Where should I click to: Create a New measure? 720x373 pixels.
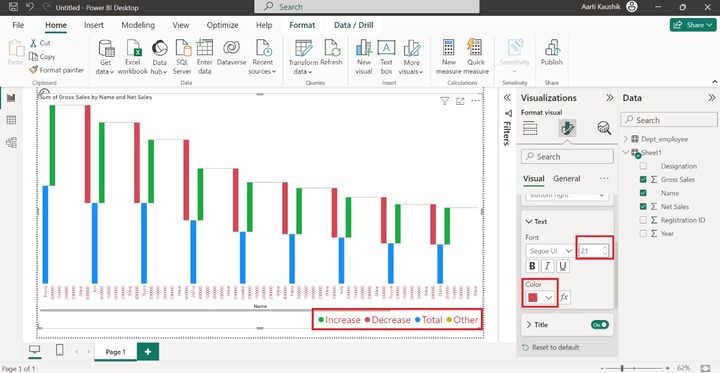click(x=449, y=57)
